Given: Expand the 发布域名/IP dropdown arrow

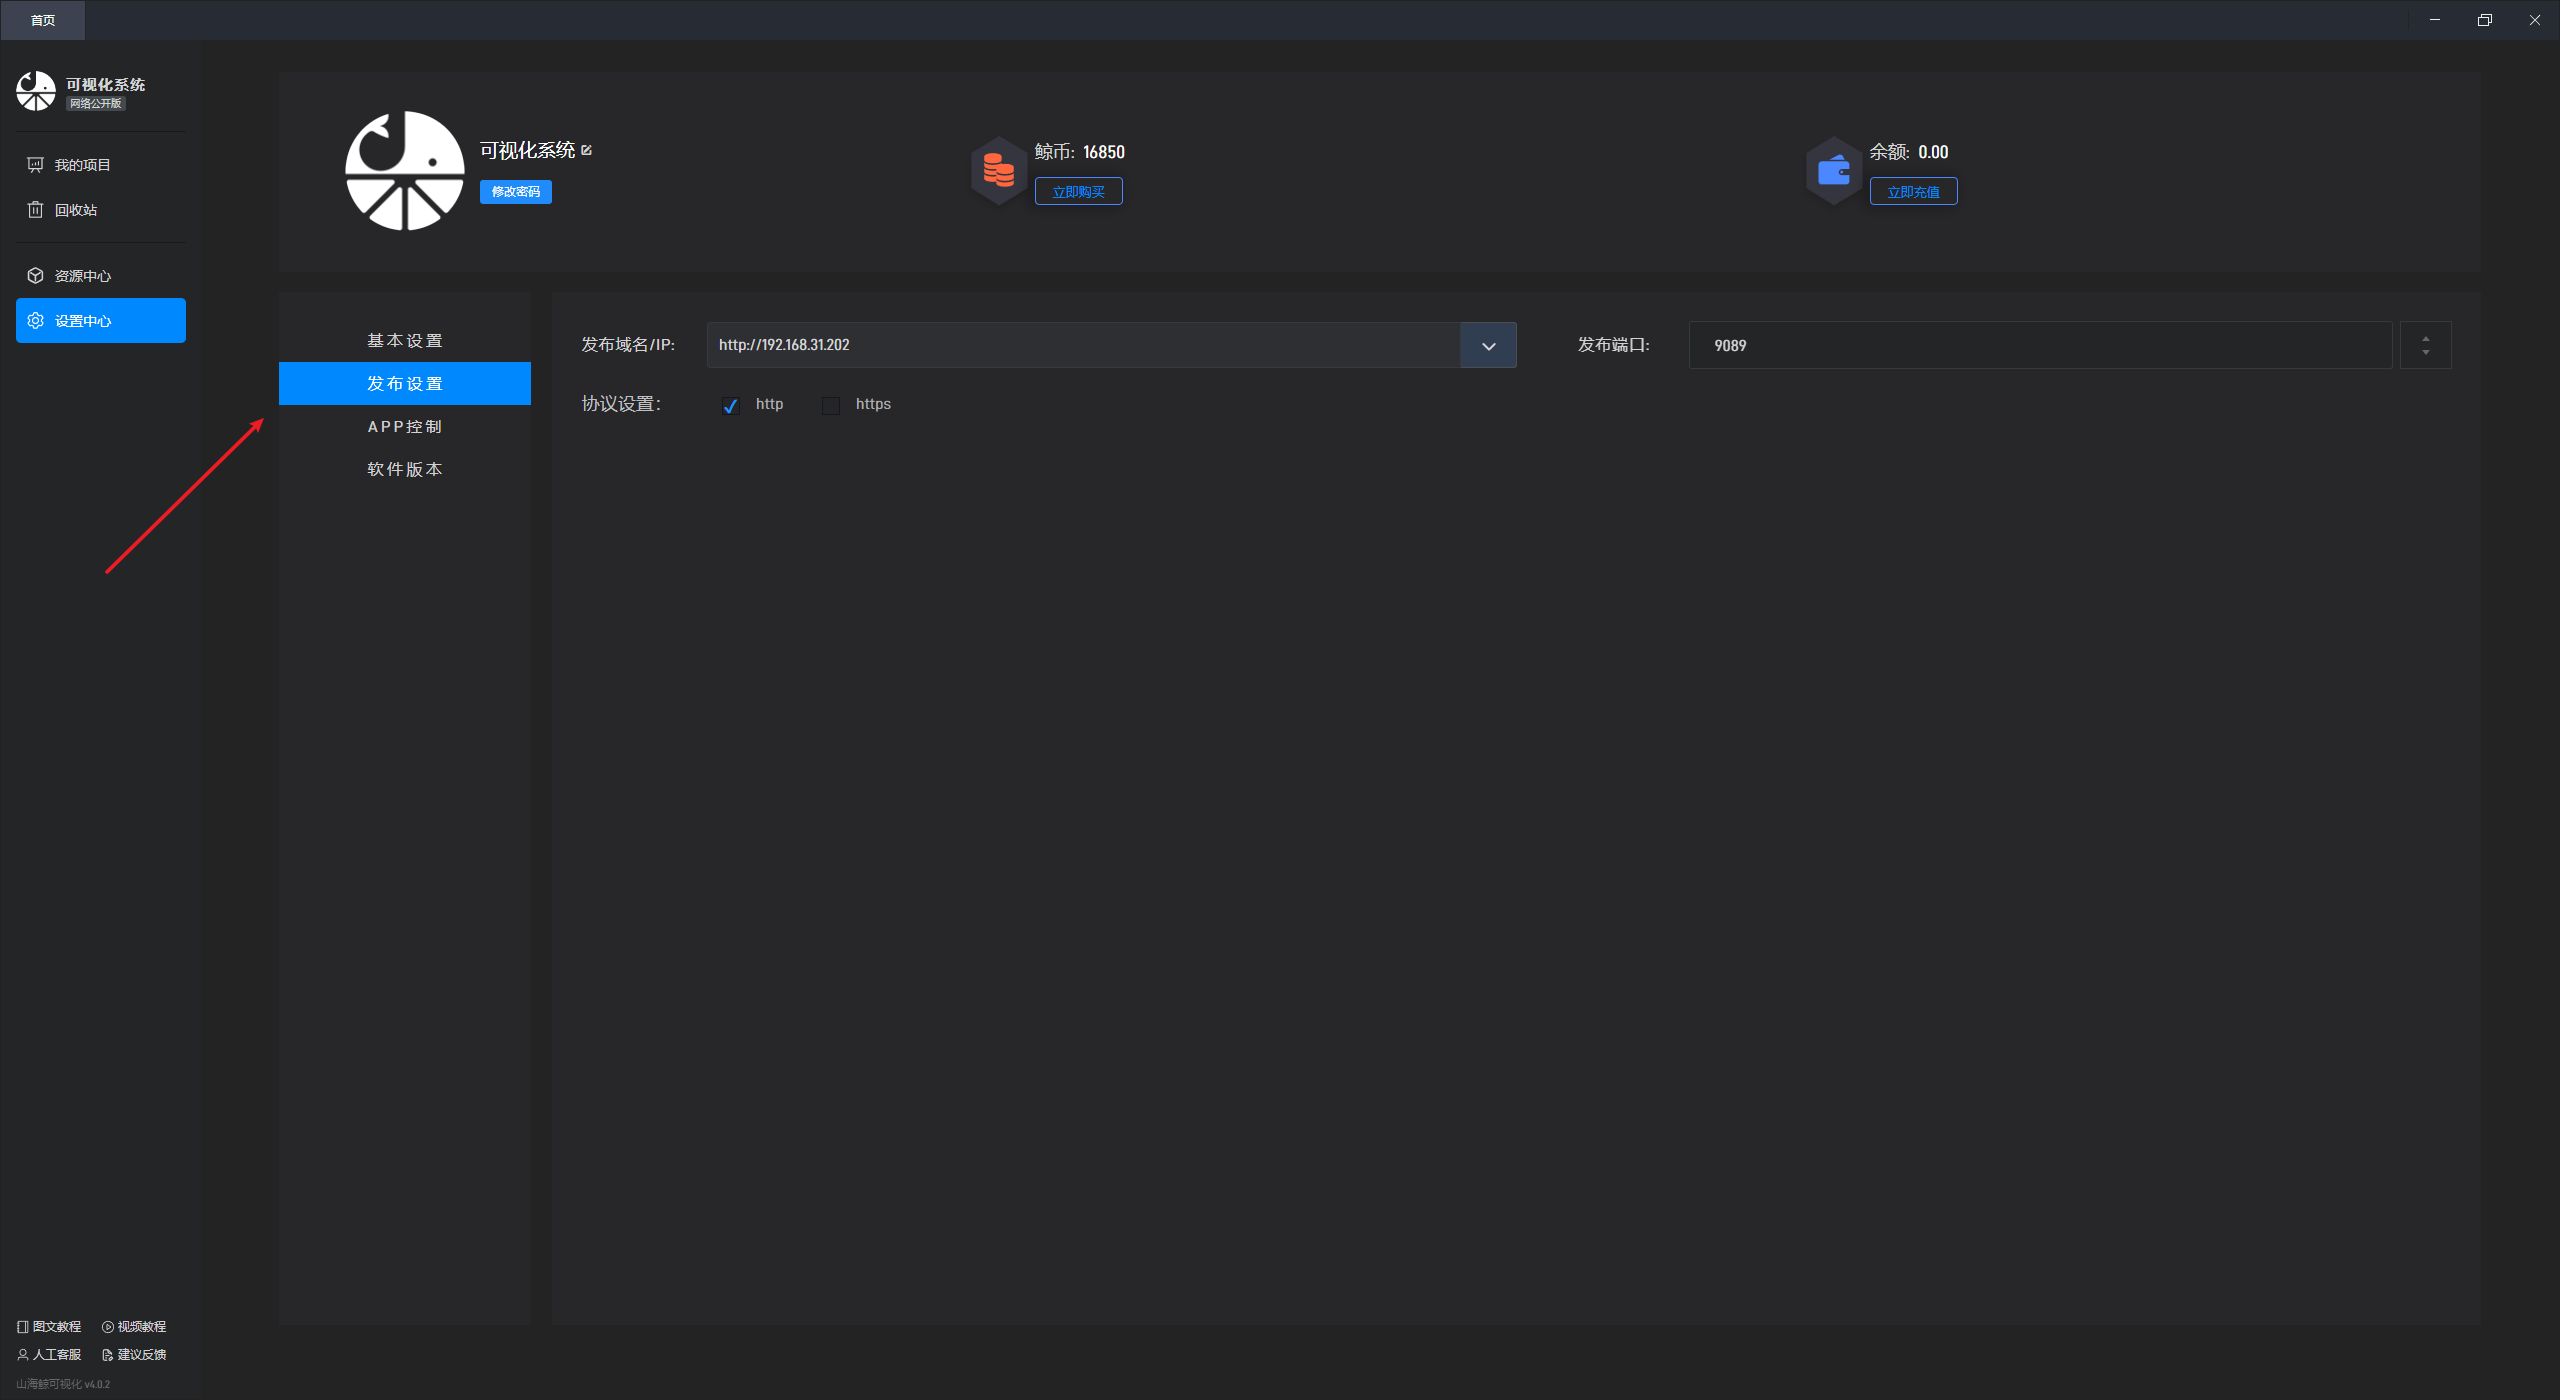Looking at the screenshot, I should 1488,346.
